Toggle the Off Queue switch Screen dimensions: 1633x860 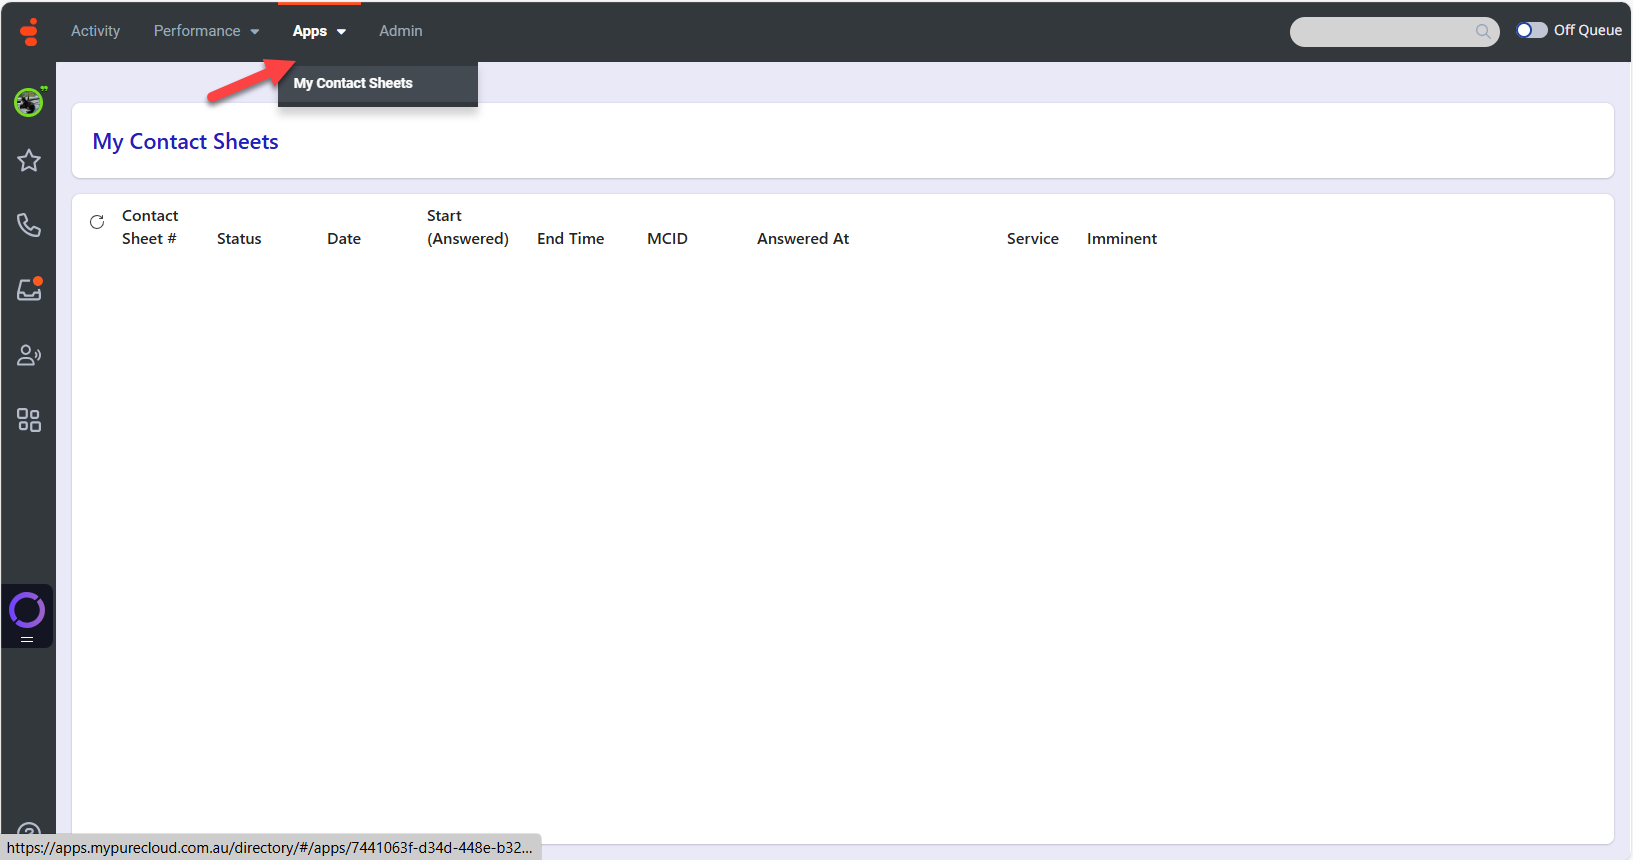(x=1531, y=30)
